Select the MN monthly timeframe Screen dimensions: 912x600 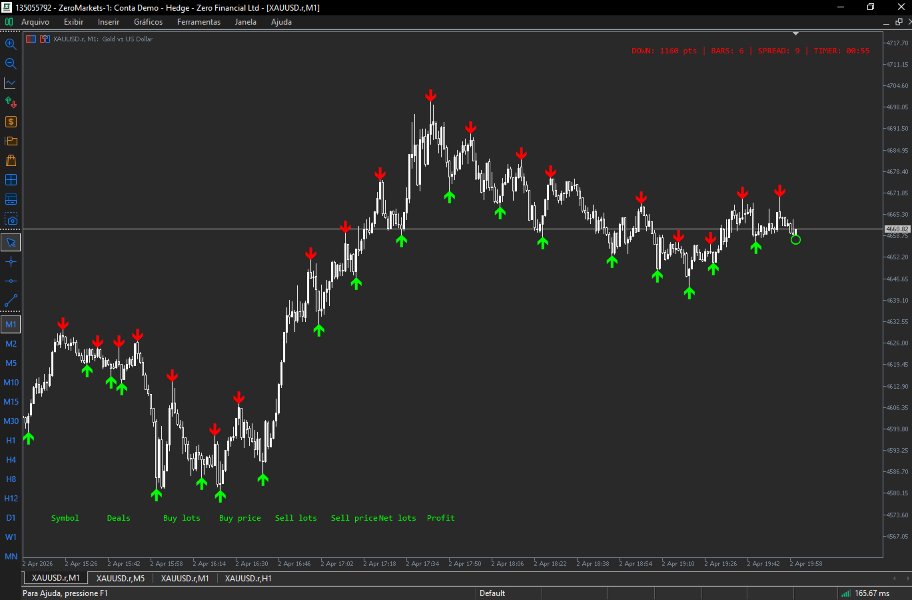12,555
